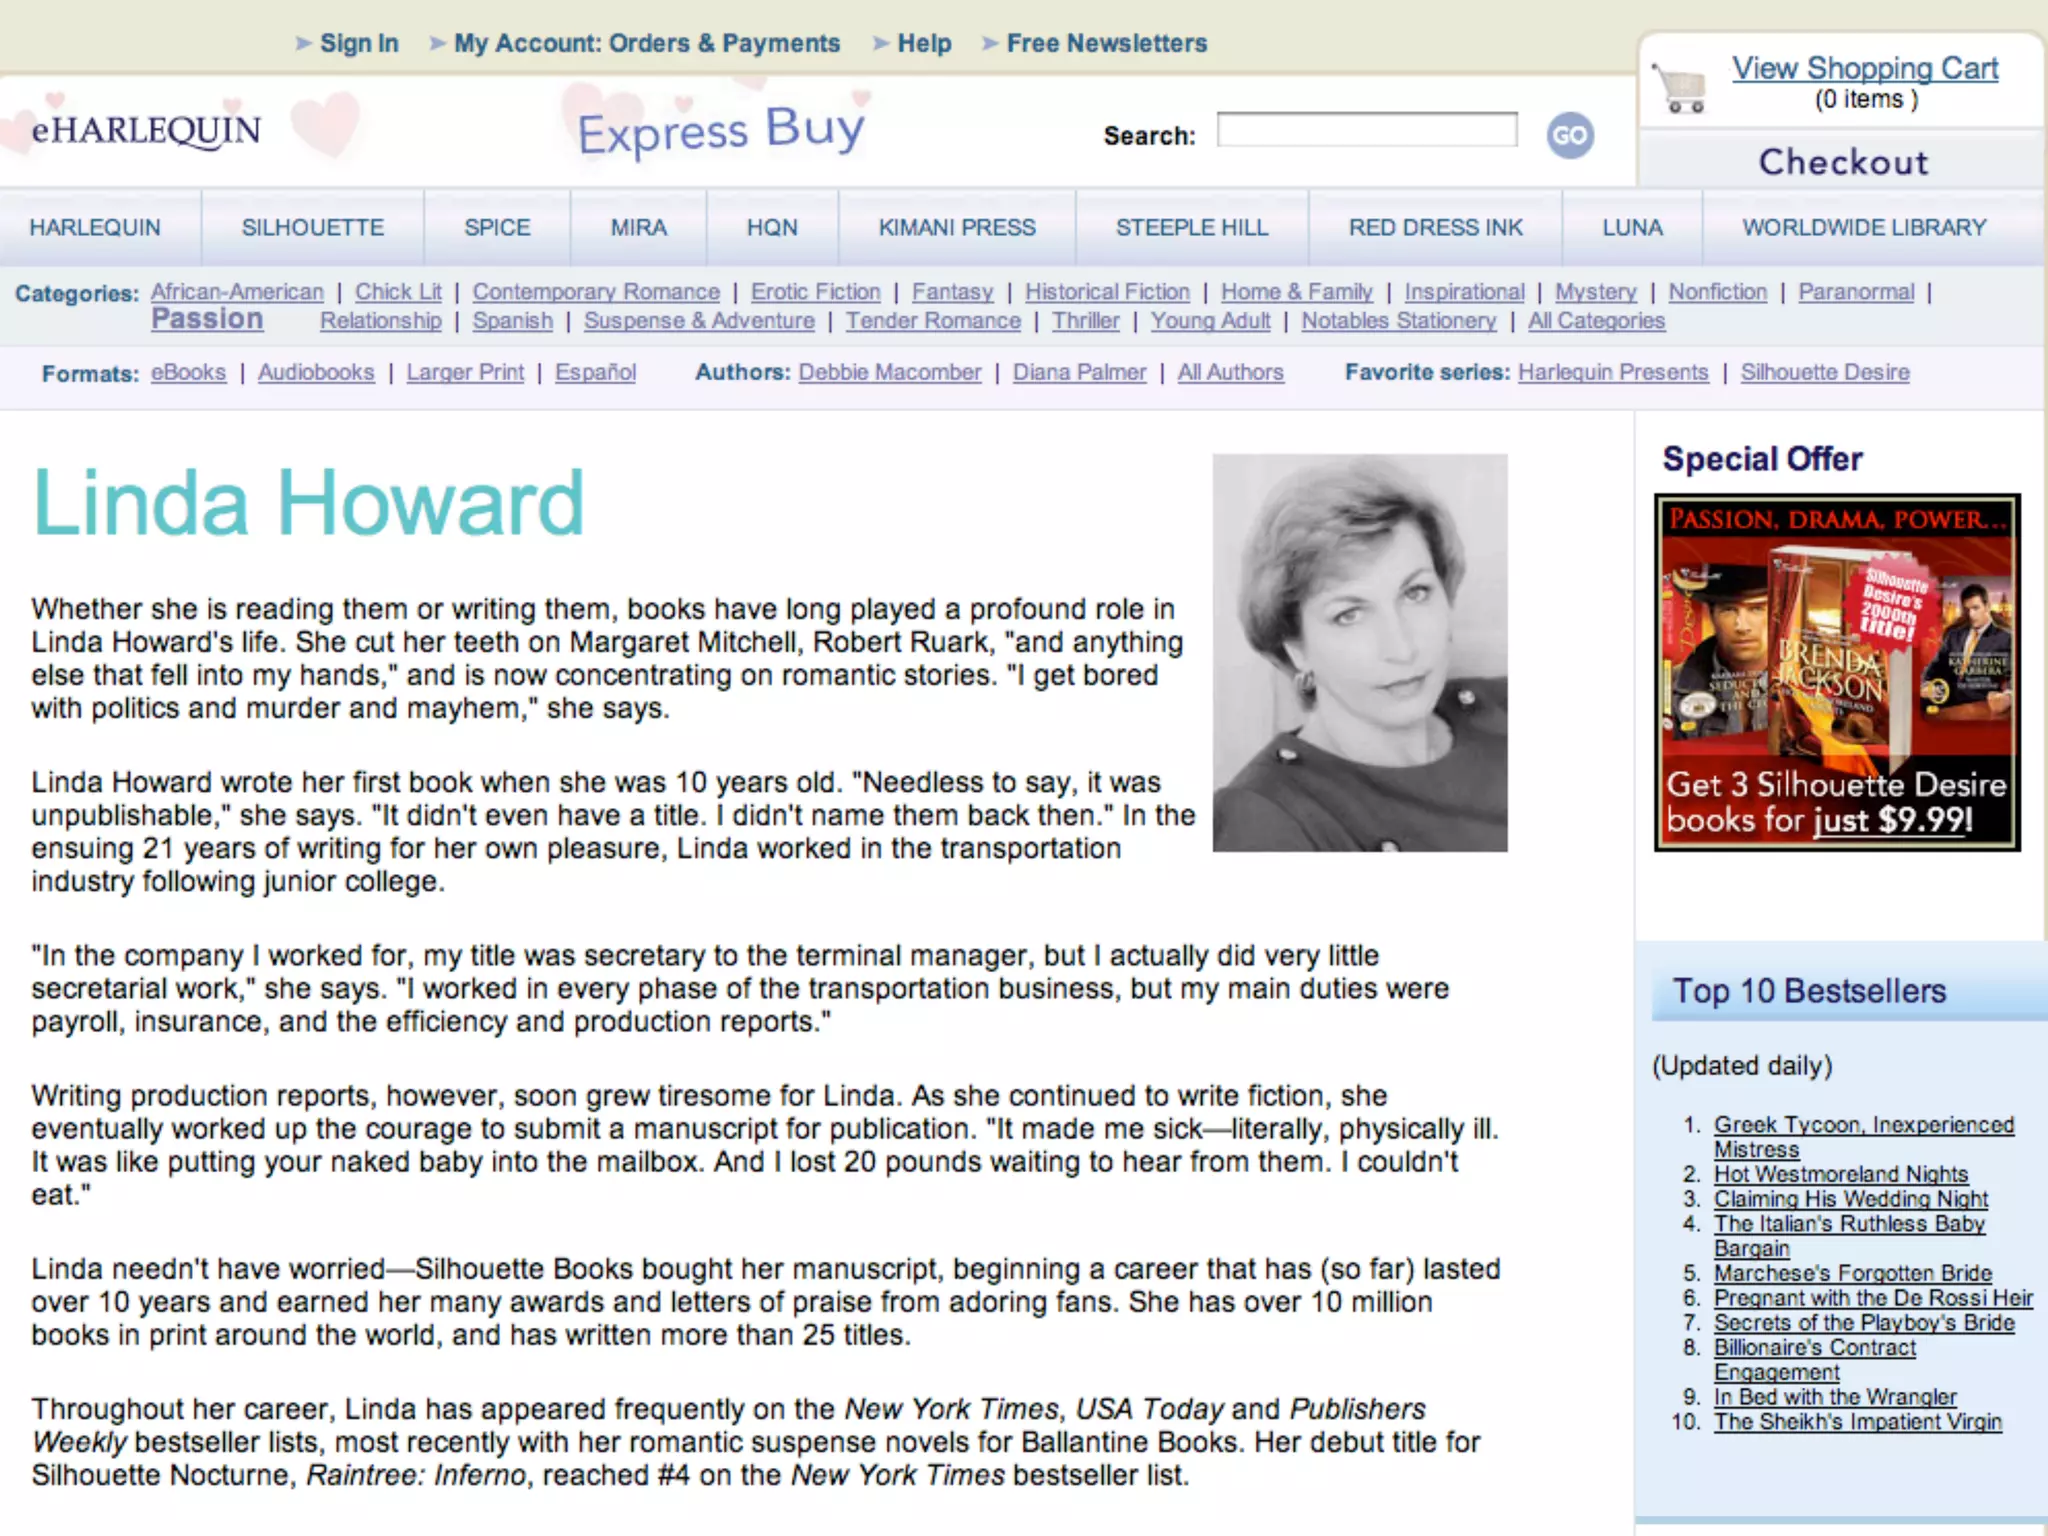Open the WORLDWIDE LIBRARY tab

1864,228
